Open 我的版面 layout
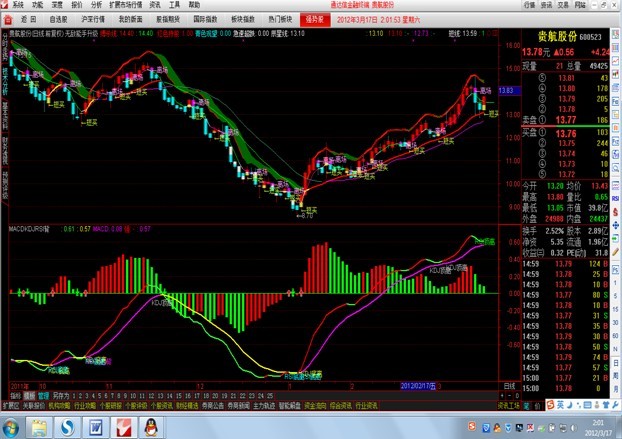This screenshot has height=439, width=622. pos(131,19)
